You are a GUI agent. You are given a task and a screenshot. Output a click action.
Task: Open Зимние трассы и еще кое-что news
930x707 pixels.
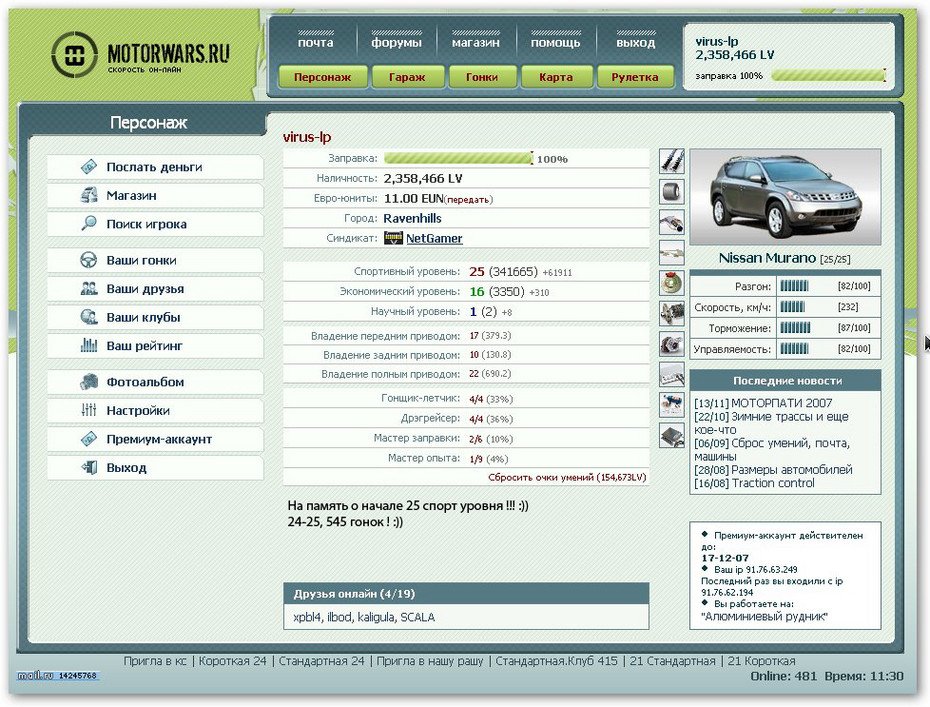(x=771, y=423)
